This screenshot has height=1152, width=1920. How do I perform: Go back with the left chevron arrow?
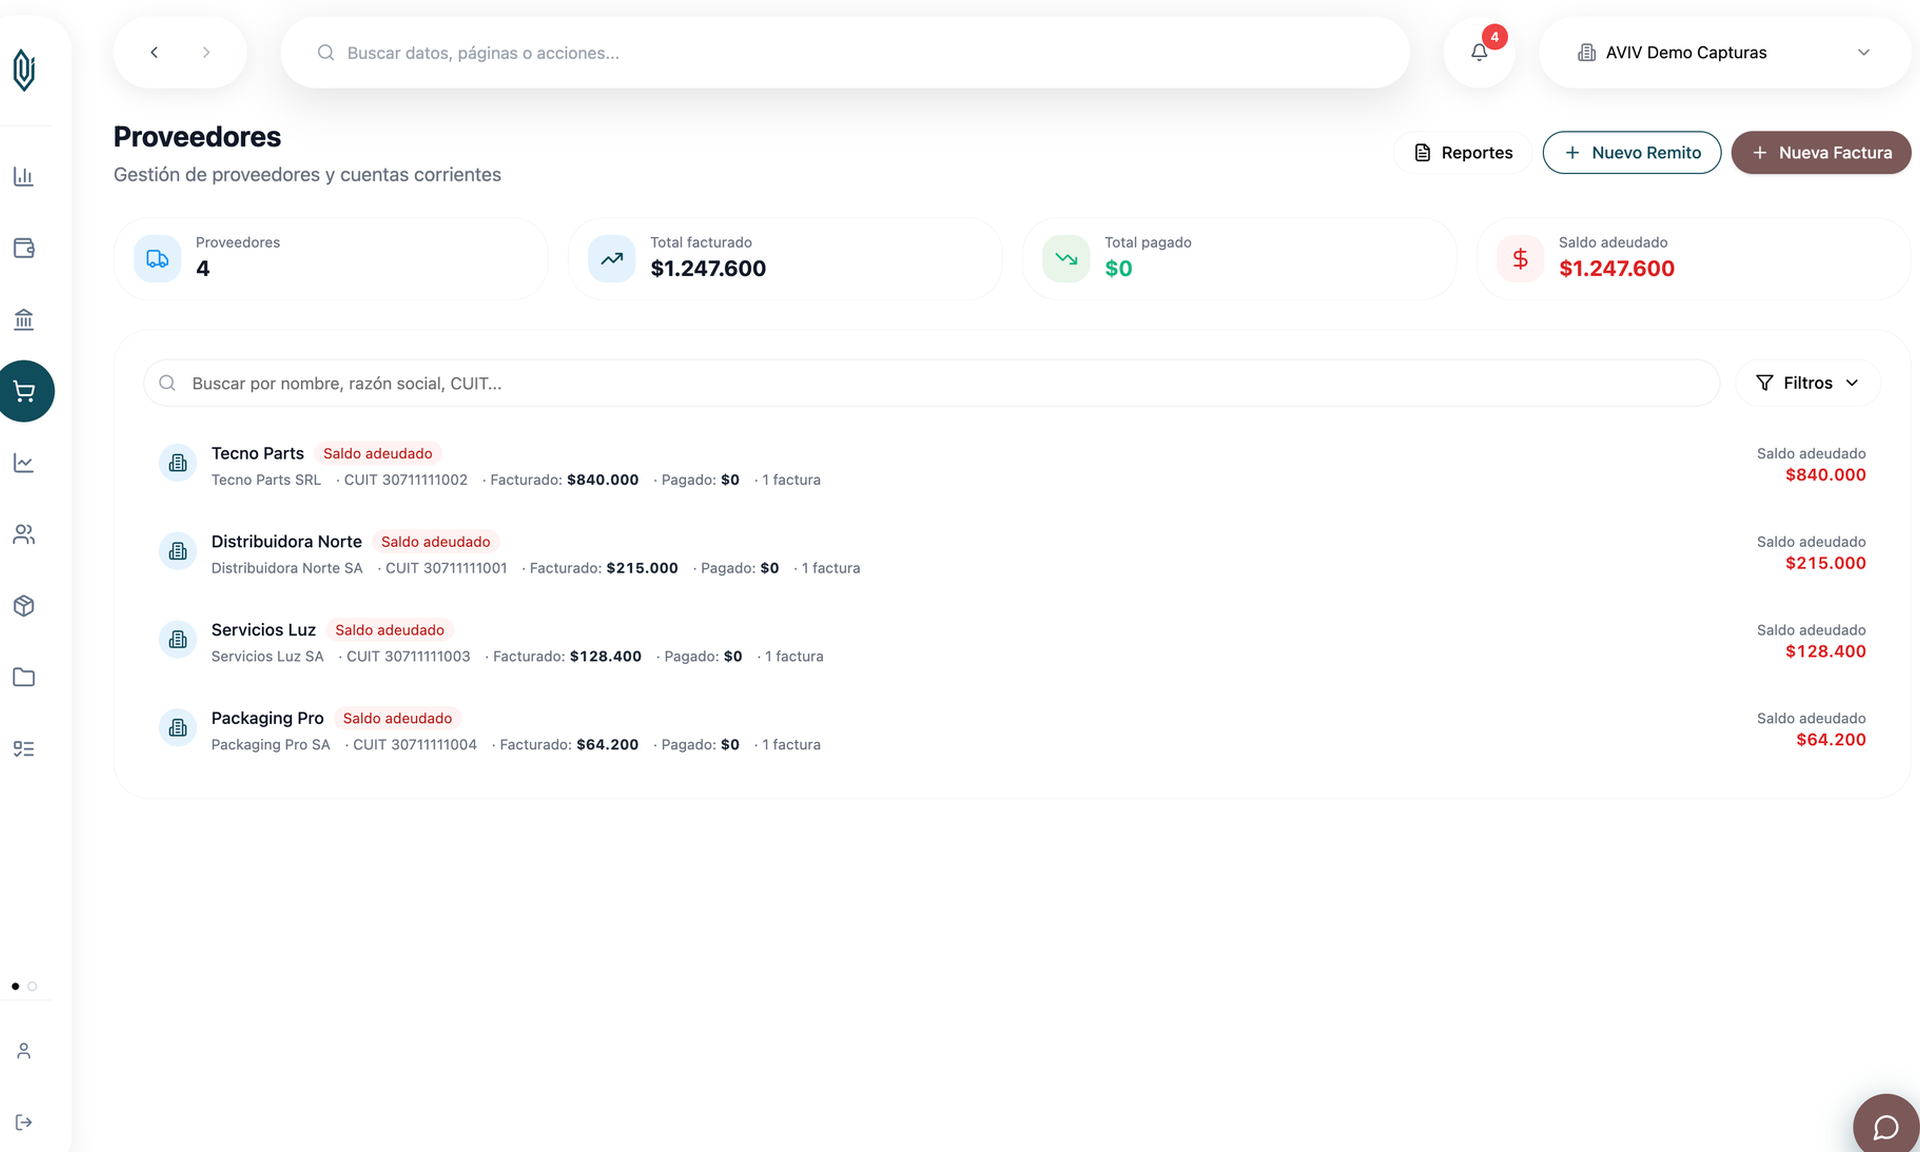coord(154,52)
